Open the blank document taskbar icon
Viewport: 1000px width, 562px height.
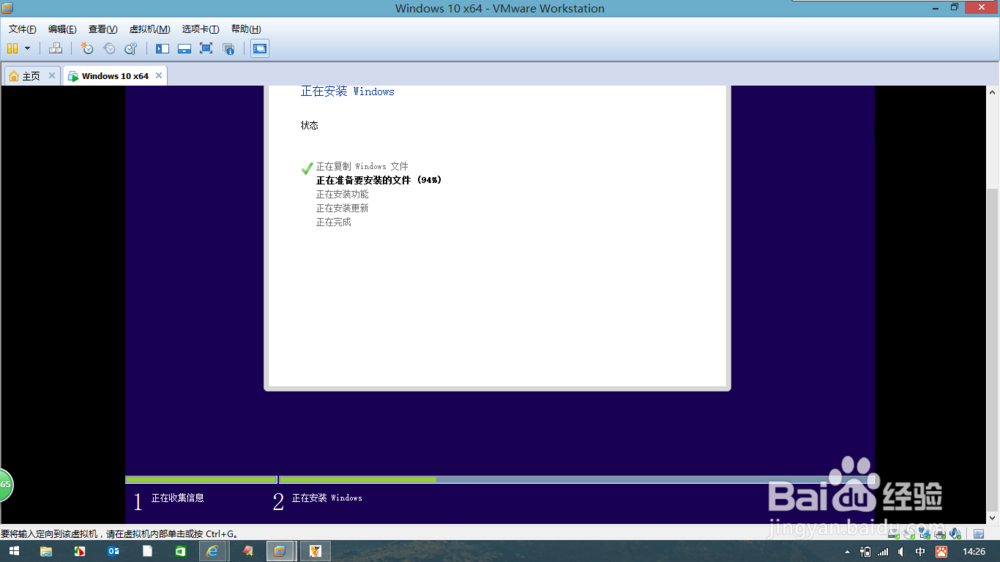pos(147,551)
